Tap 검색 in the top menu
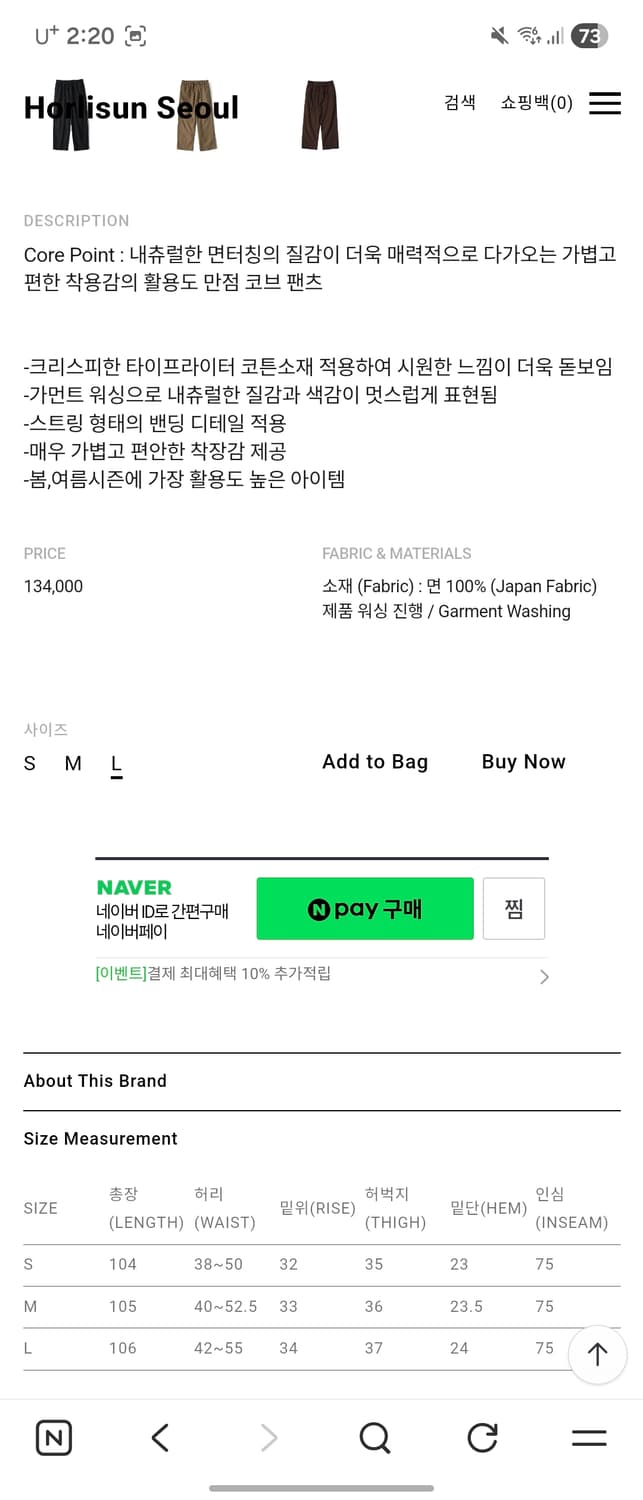The image size is (643, 1500). (459, 103)
